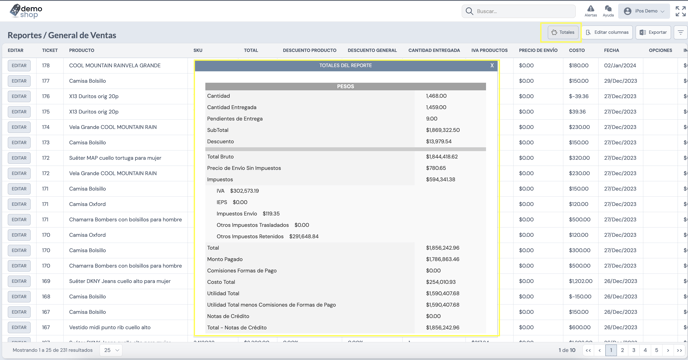Sort by COSTO column header

coord(577,50)
